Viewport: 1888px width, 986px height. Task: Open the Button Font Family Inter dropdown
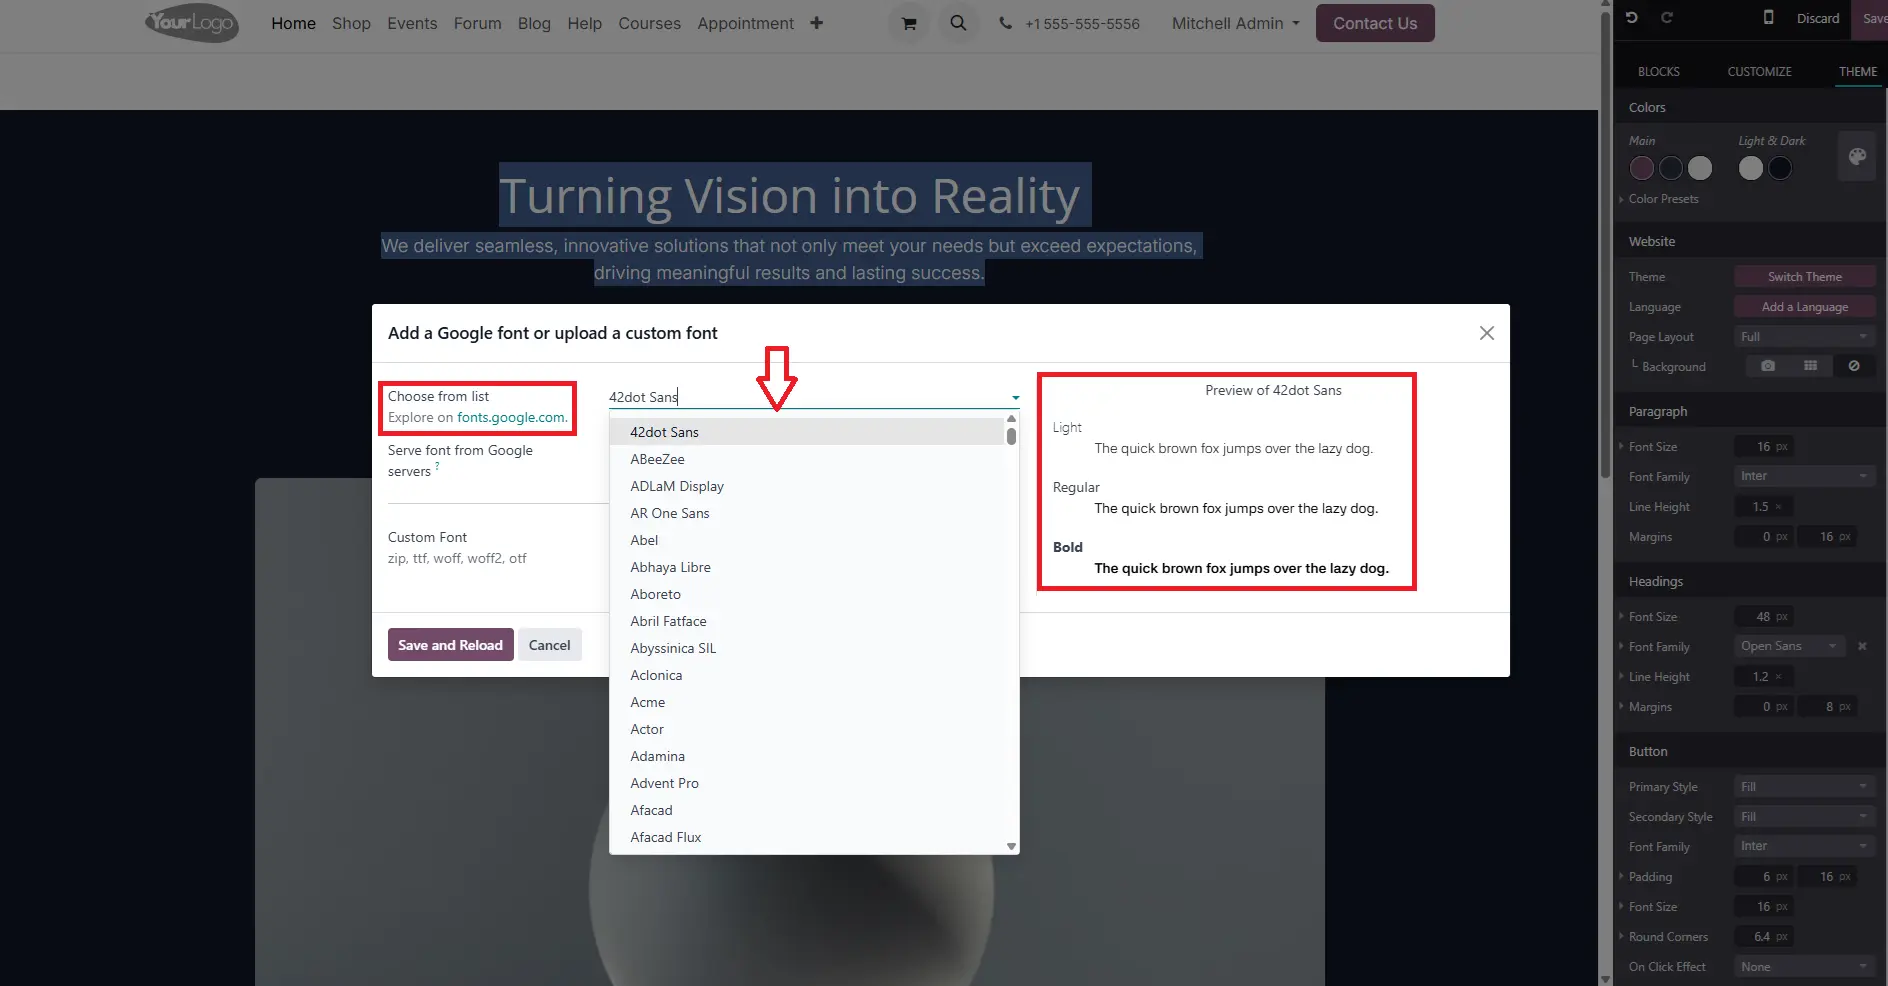tap(1804, 846)
